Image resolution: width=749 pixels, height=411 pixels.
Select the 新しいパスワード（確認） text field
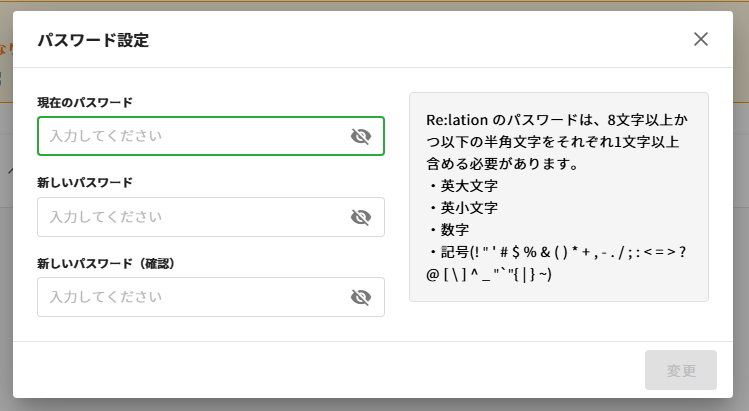190,297
